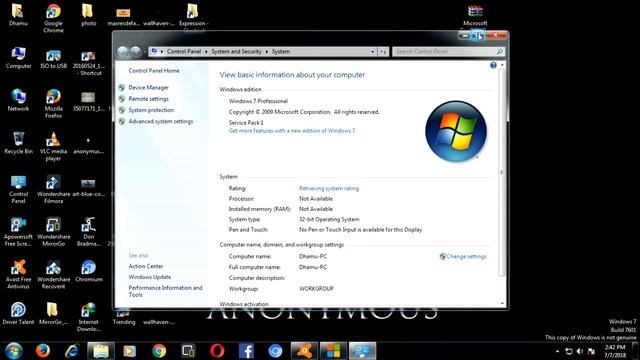Click the help question mark icon
This screenshot has height=360, width=640.
coord(493,65)
